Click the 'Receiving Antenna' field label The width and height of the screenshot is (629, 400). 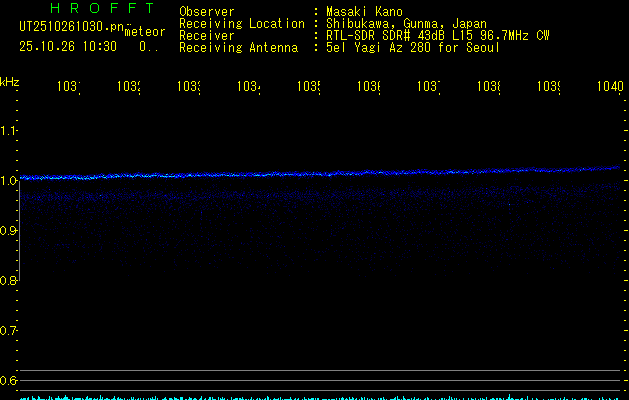coord(238,47)
